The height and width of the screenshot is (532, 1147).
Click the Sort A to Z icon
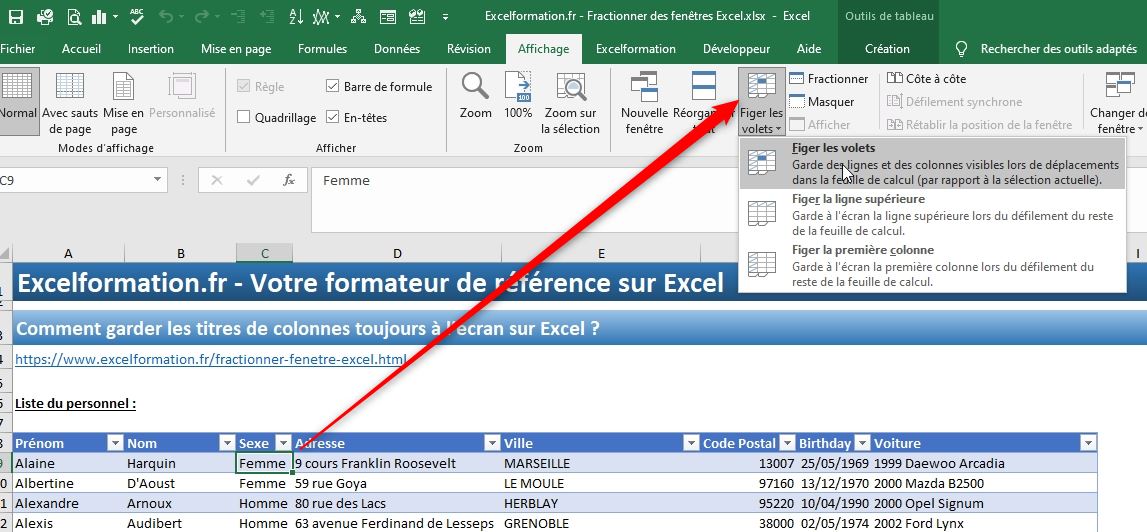tap(296, 16)
